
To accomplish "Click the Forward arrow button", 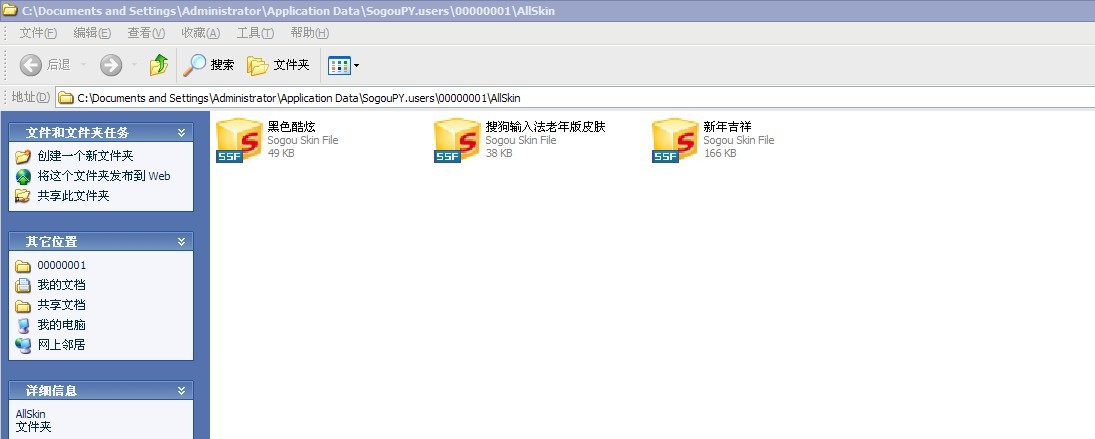I will pos(110,65).
